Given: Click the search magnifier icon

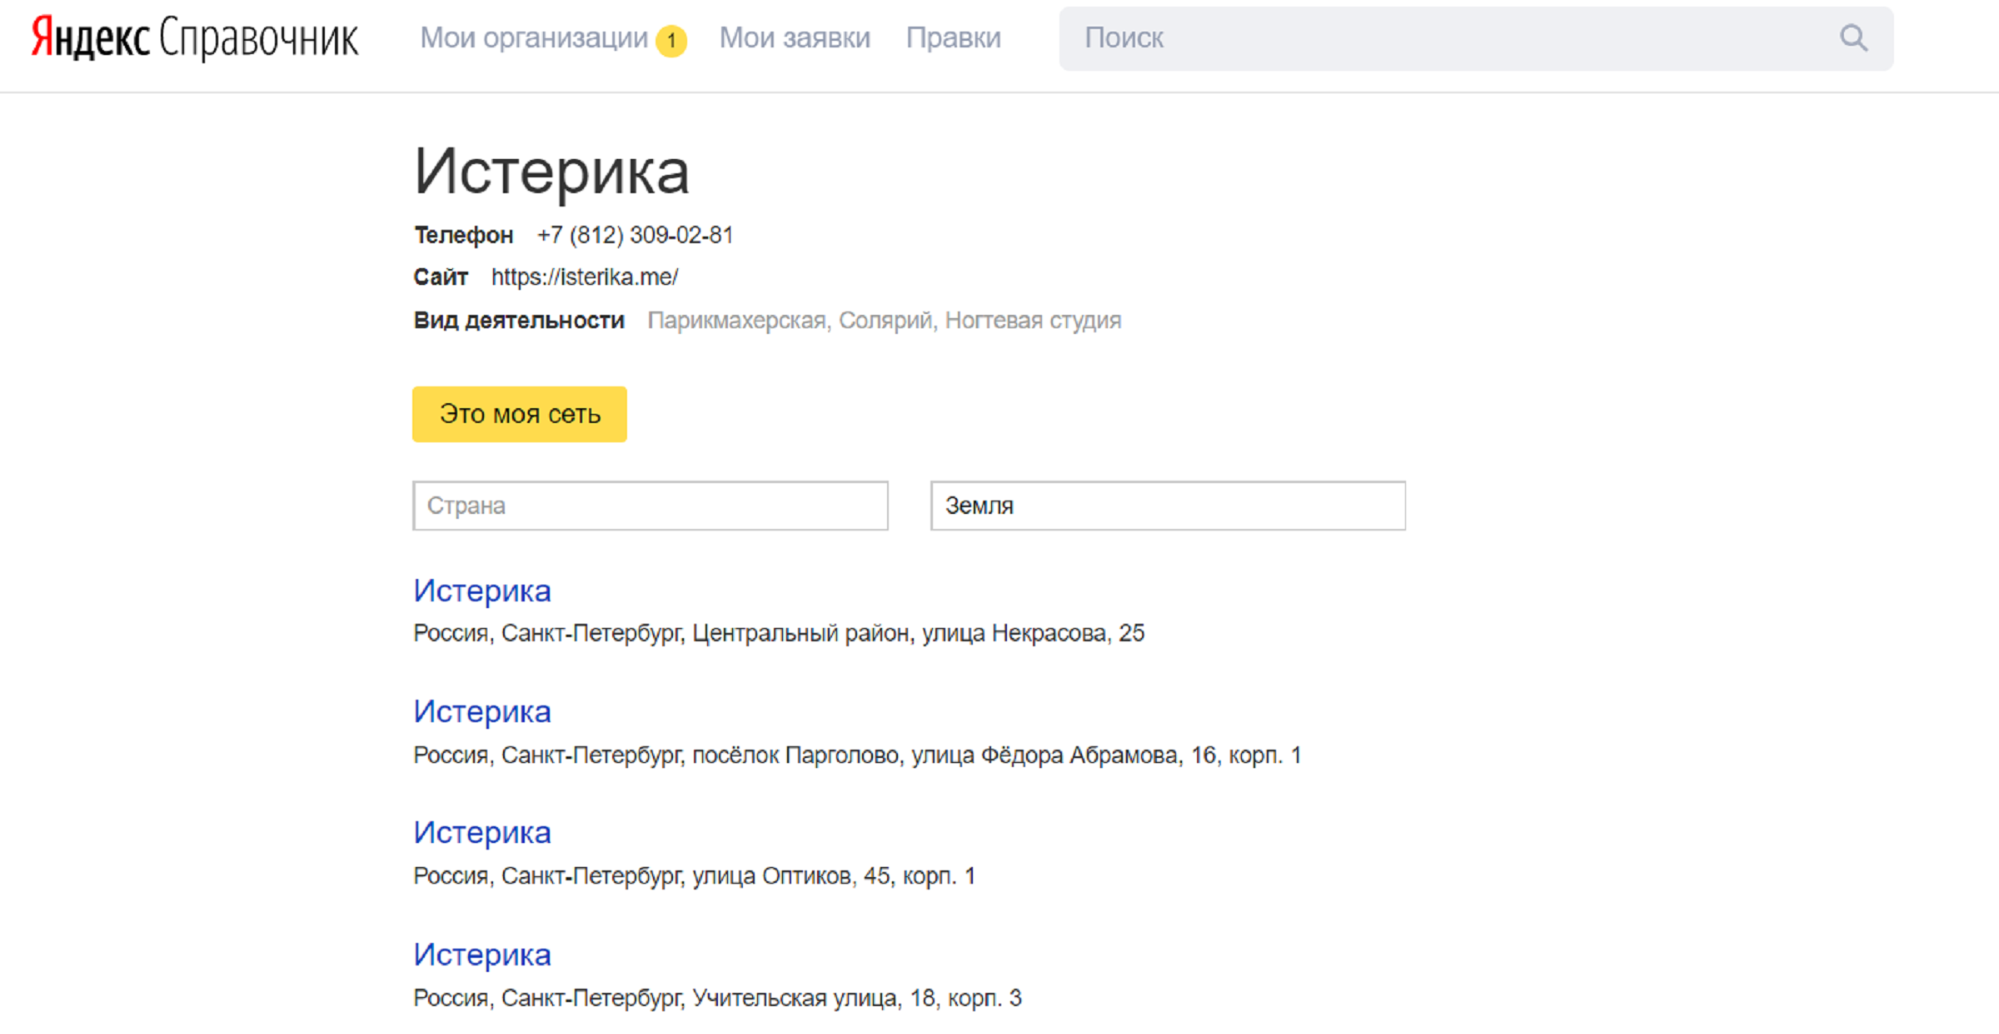Looking at the screenshot, I should [x=1853, y=38].
